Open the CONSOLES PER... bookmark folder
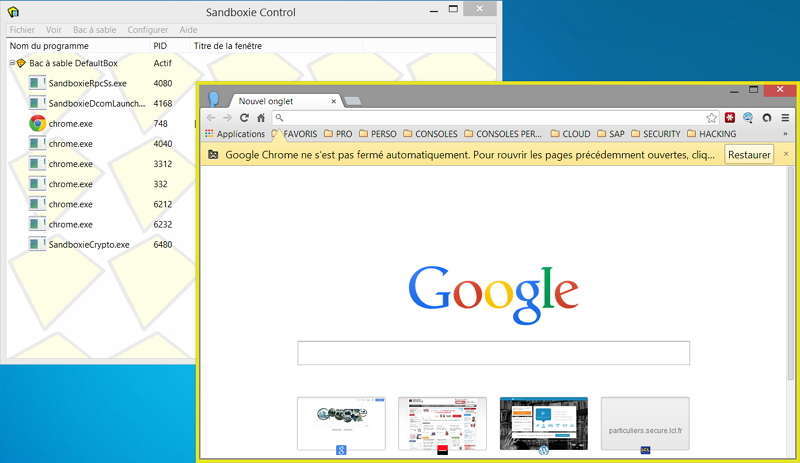 tap(503, 134)
